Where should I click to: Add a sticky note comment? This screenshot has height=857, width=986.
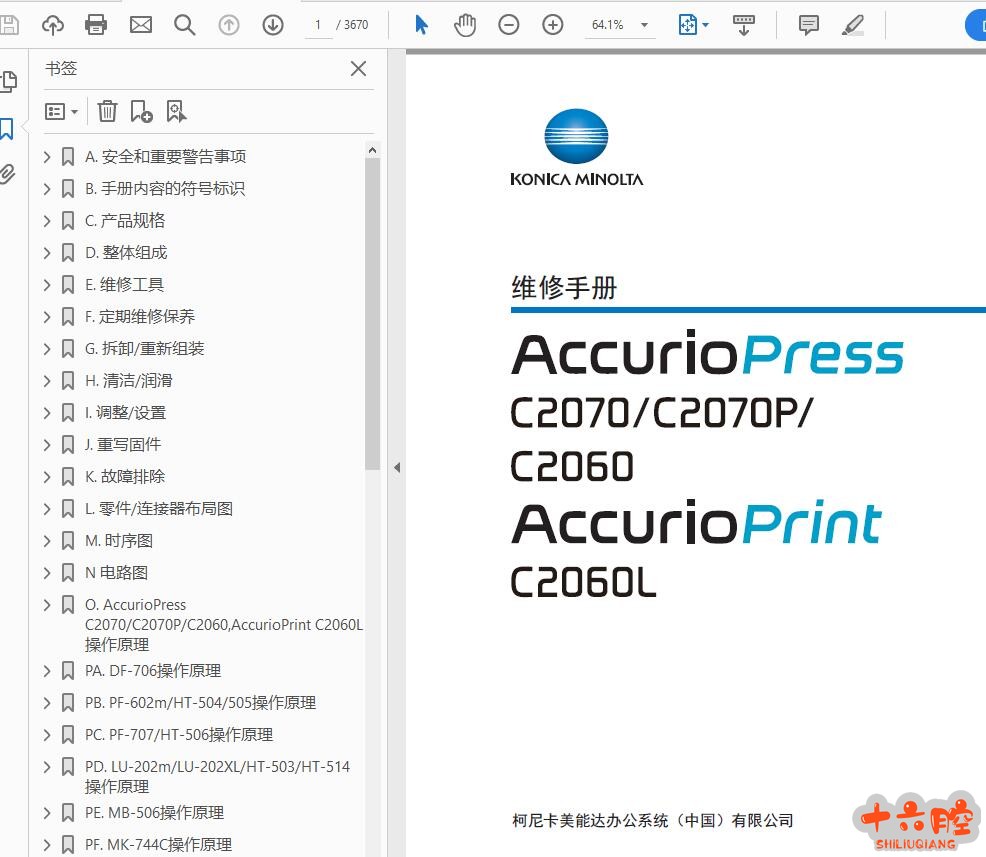pos(809,25)
